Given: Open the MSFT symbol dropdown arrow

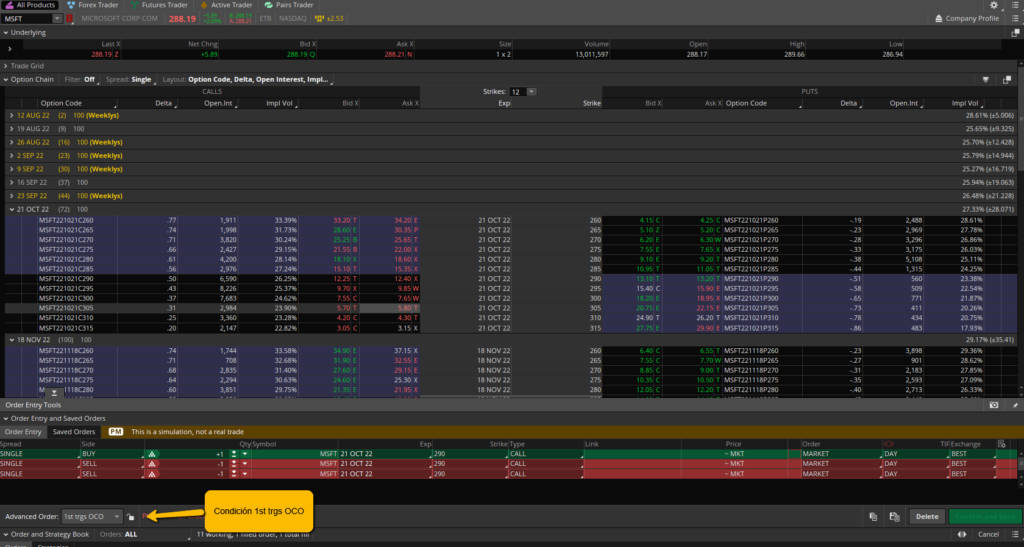Looking at the screenshot, I should pyautogui.click(x=57, y=18).
